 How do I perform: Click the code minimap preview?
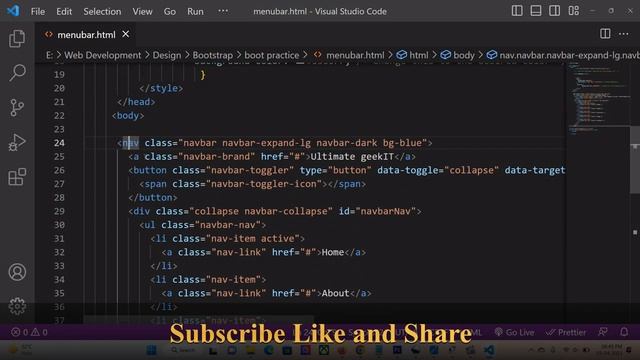point(598,98)
